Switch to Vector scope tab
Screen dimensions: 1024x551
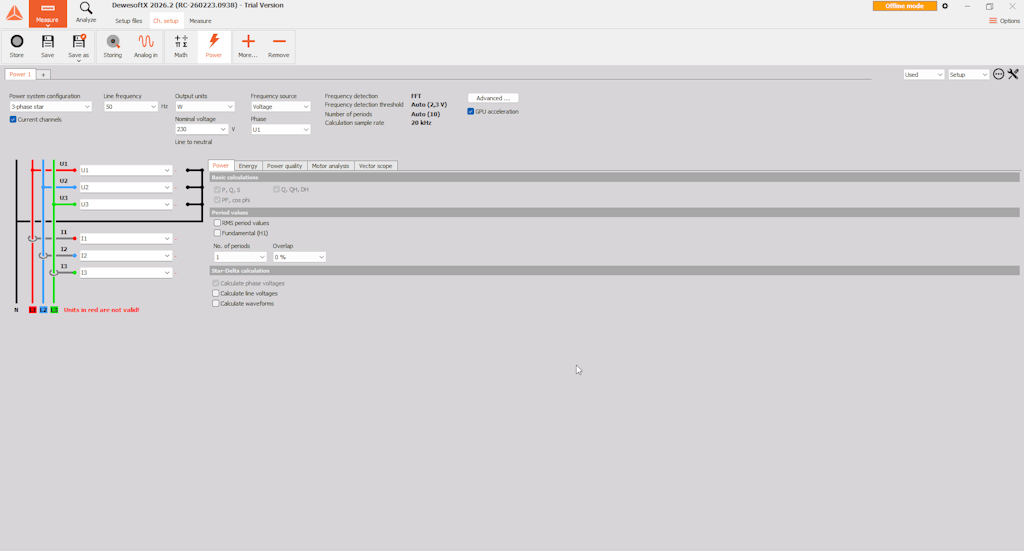(x=376, y=166)
